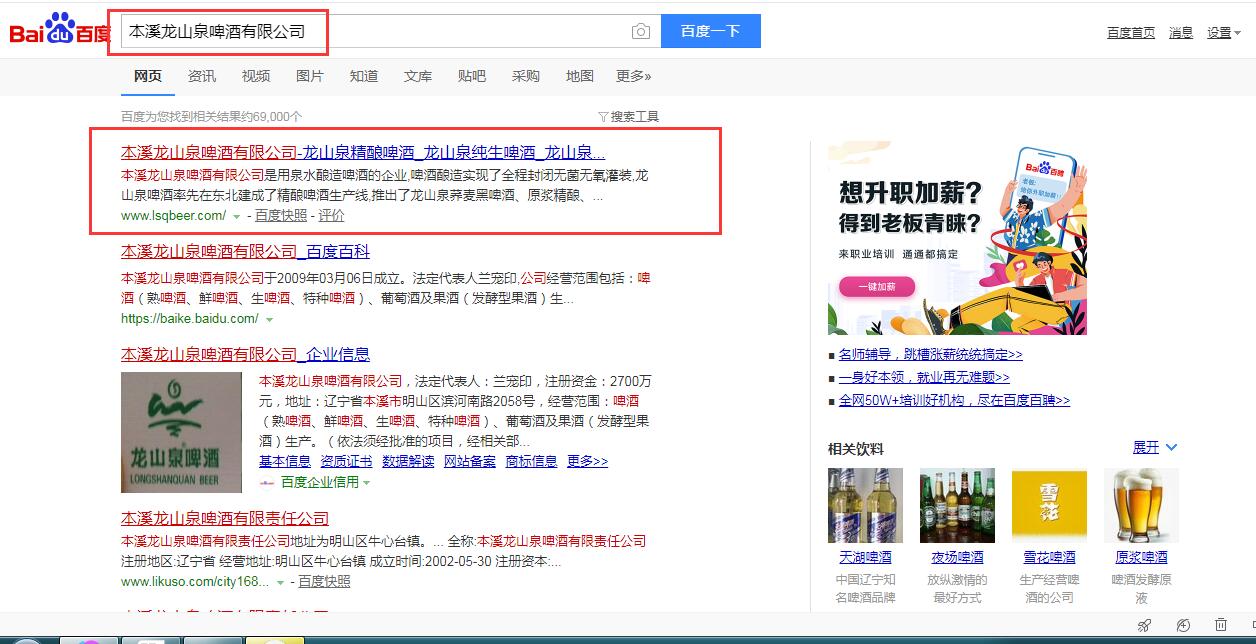Click the circular plus icon in status bar
The height and width of the screenshot is (644, 1256).
[x=1183, y=626]
